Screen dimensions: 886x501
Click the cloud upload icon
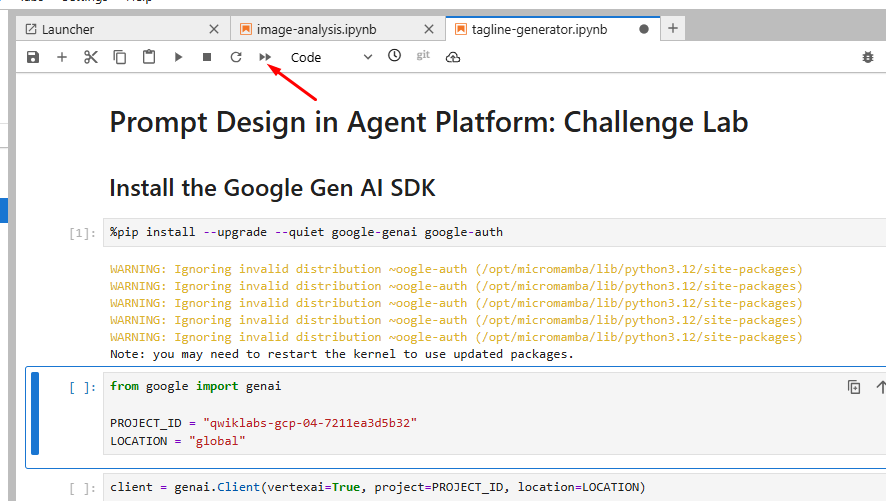(x=453, y=57)
